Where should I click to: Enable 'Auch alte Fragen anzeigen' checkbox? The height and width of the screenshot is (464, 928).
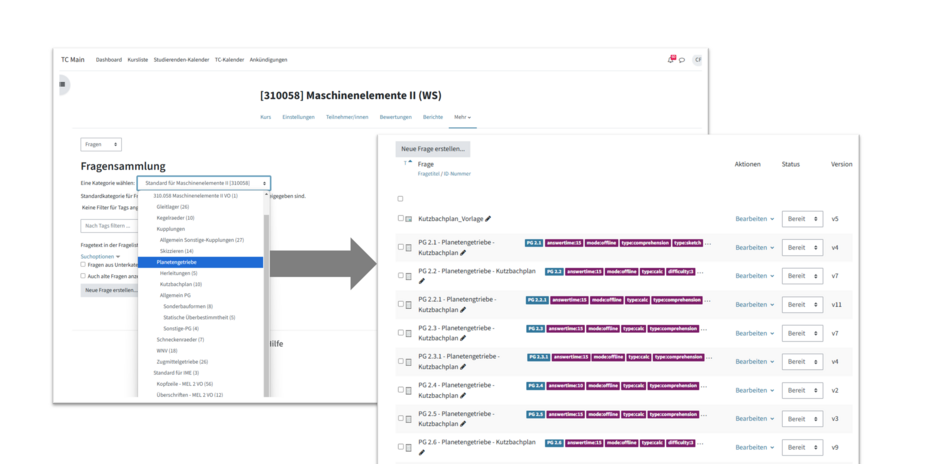click(83, 276)
